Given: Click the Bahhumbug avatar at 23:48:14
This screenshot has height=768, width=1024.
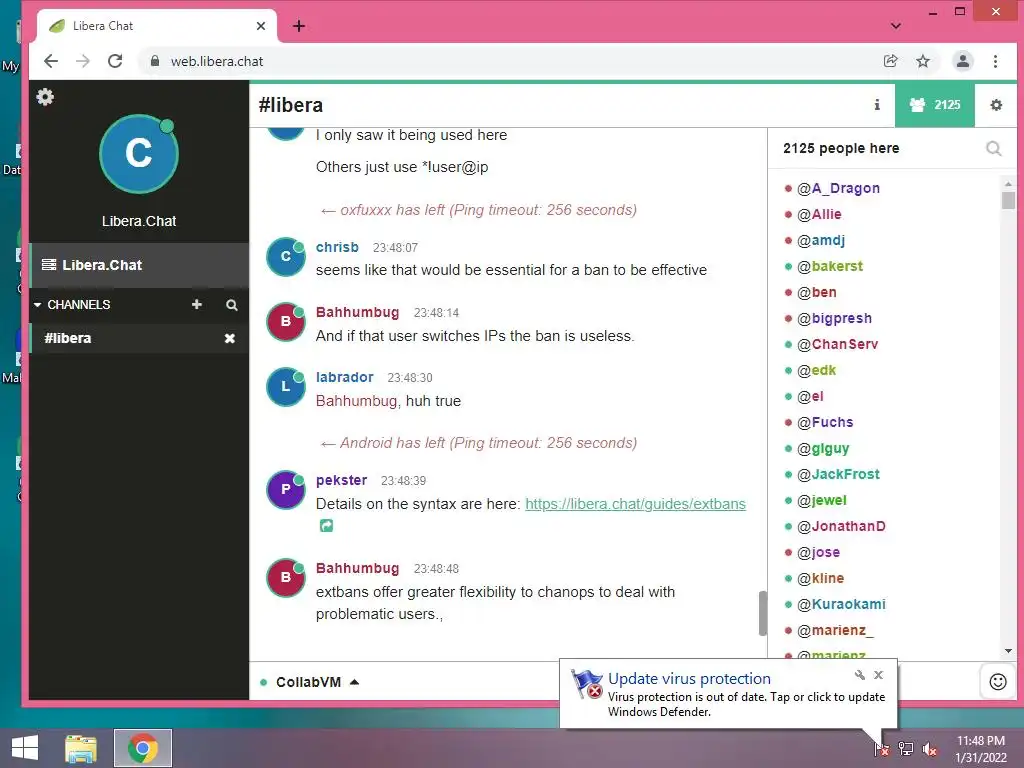Looking at the screenshot, I should 285,321.
